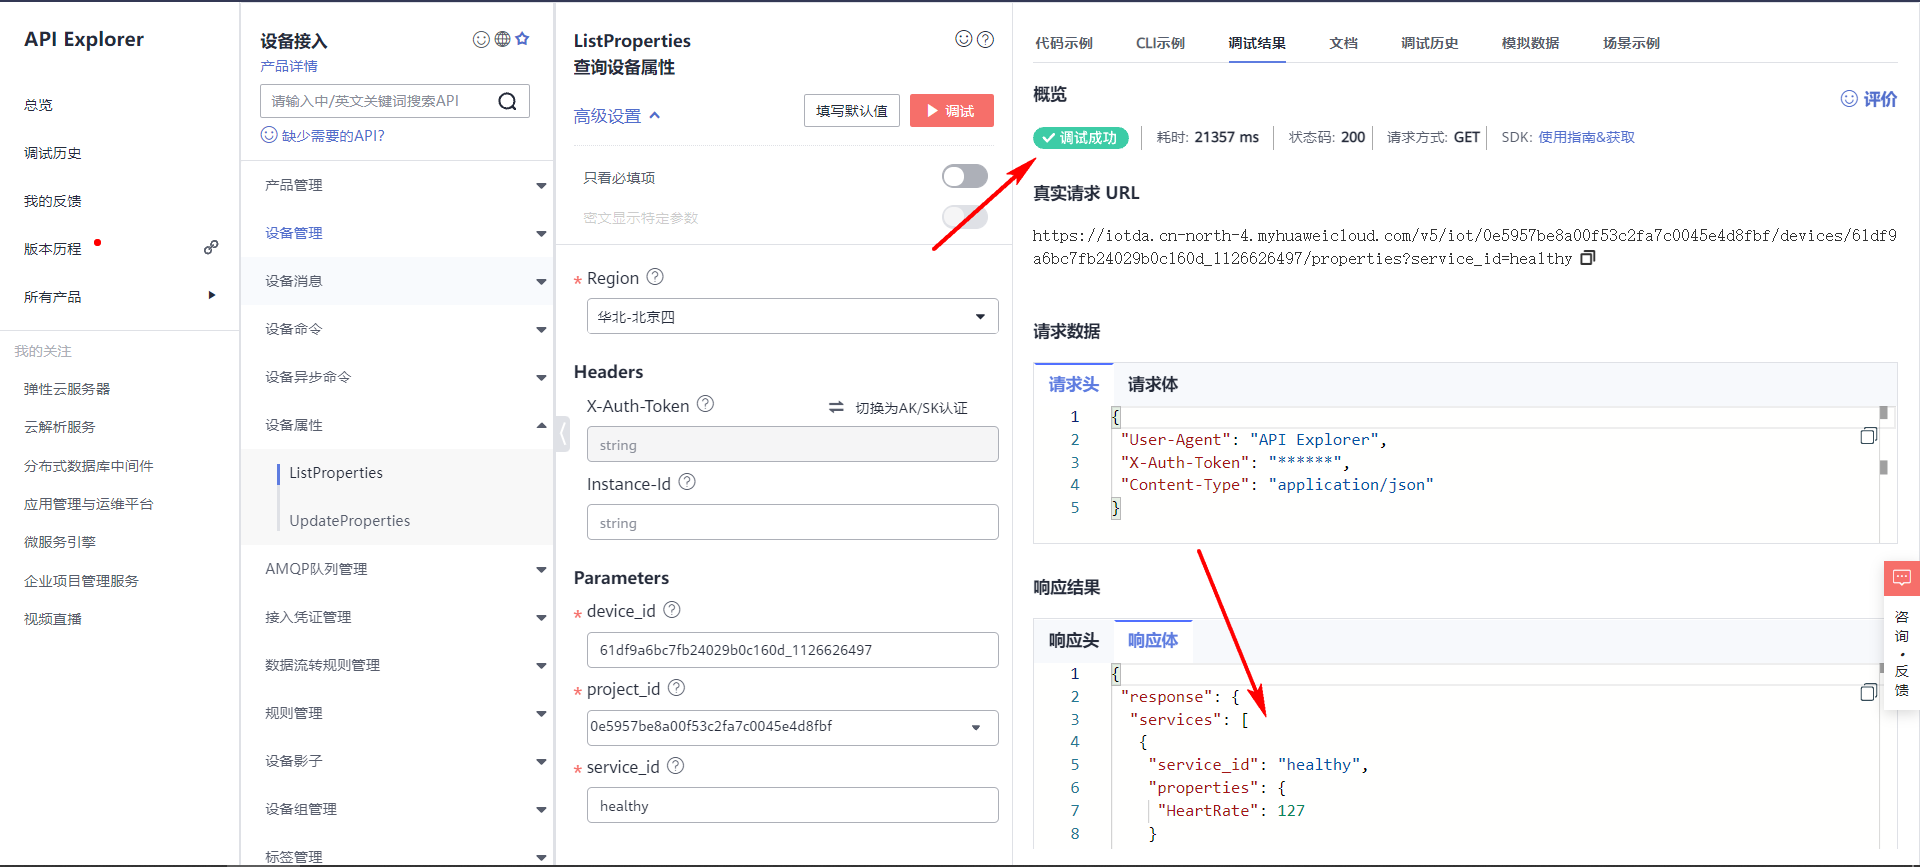
Task: Open the project_id dropdown
Action: click(792, 727)
